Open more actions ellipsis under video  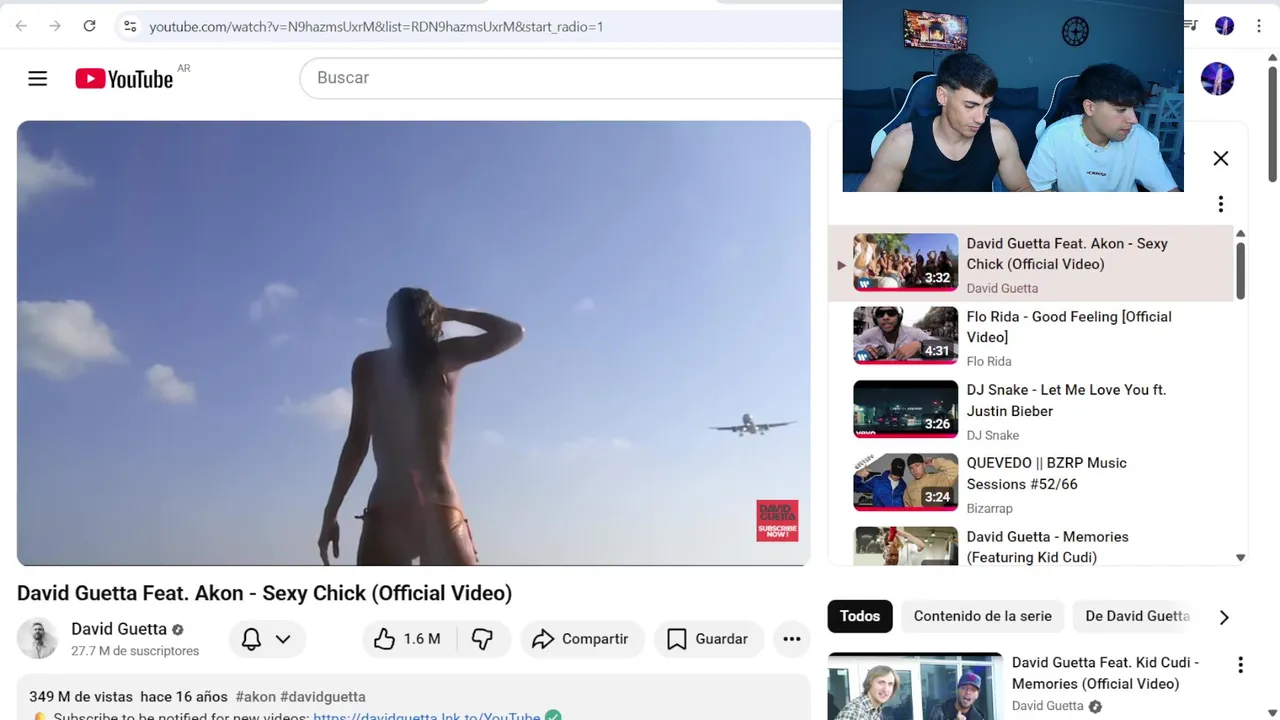point(792,639)
